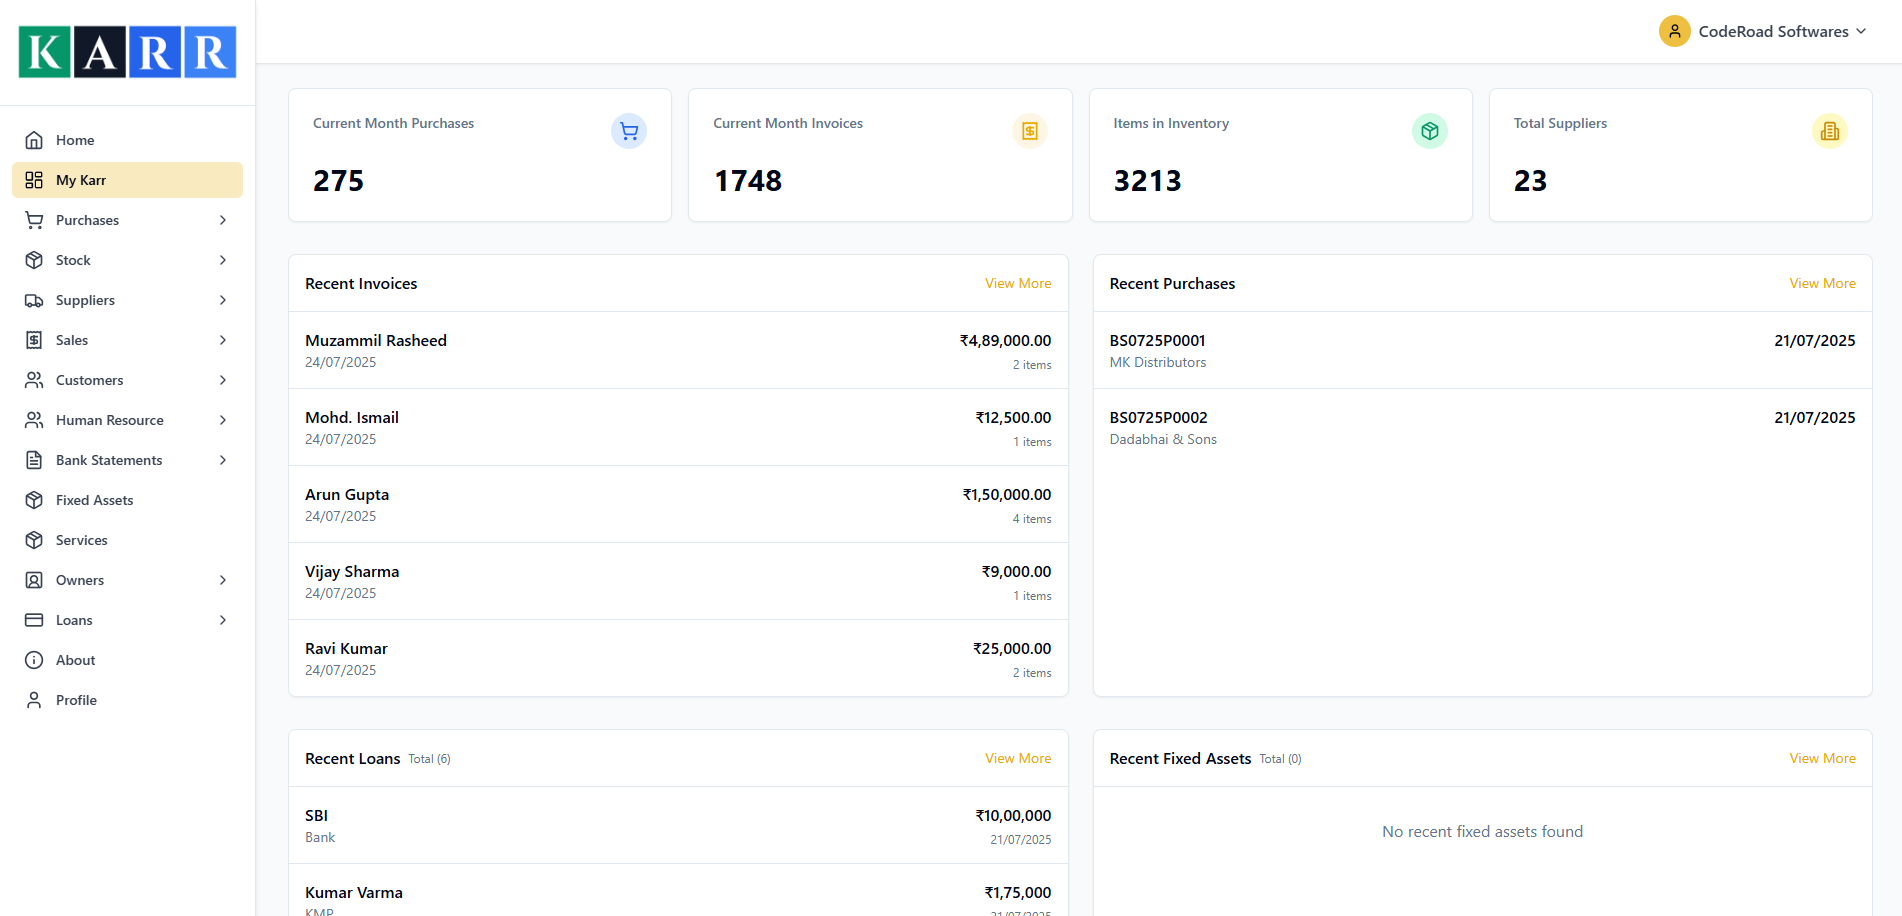Click the Fixed Assets box icon in sidebar
Viewport: 1902px width, 916px height.
35,500
